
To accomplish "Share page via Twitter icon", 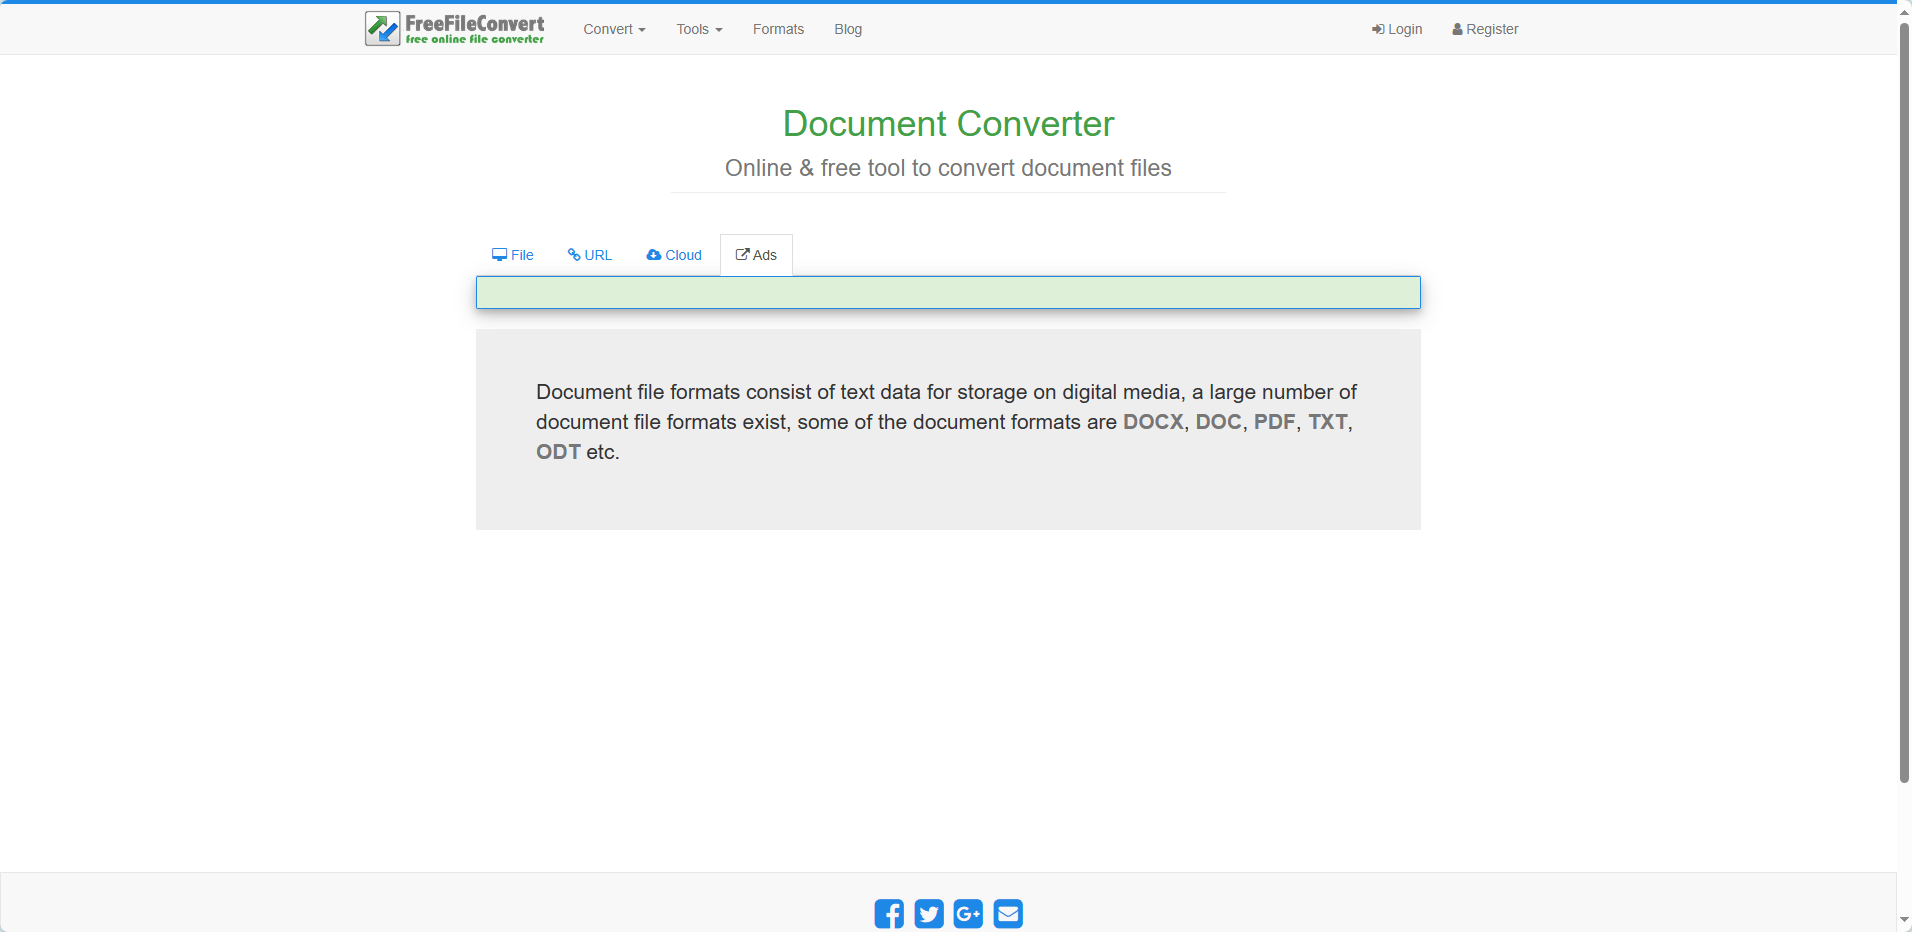I will click(929, 913).
